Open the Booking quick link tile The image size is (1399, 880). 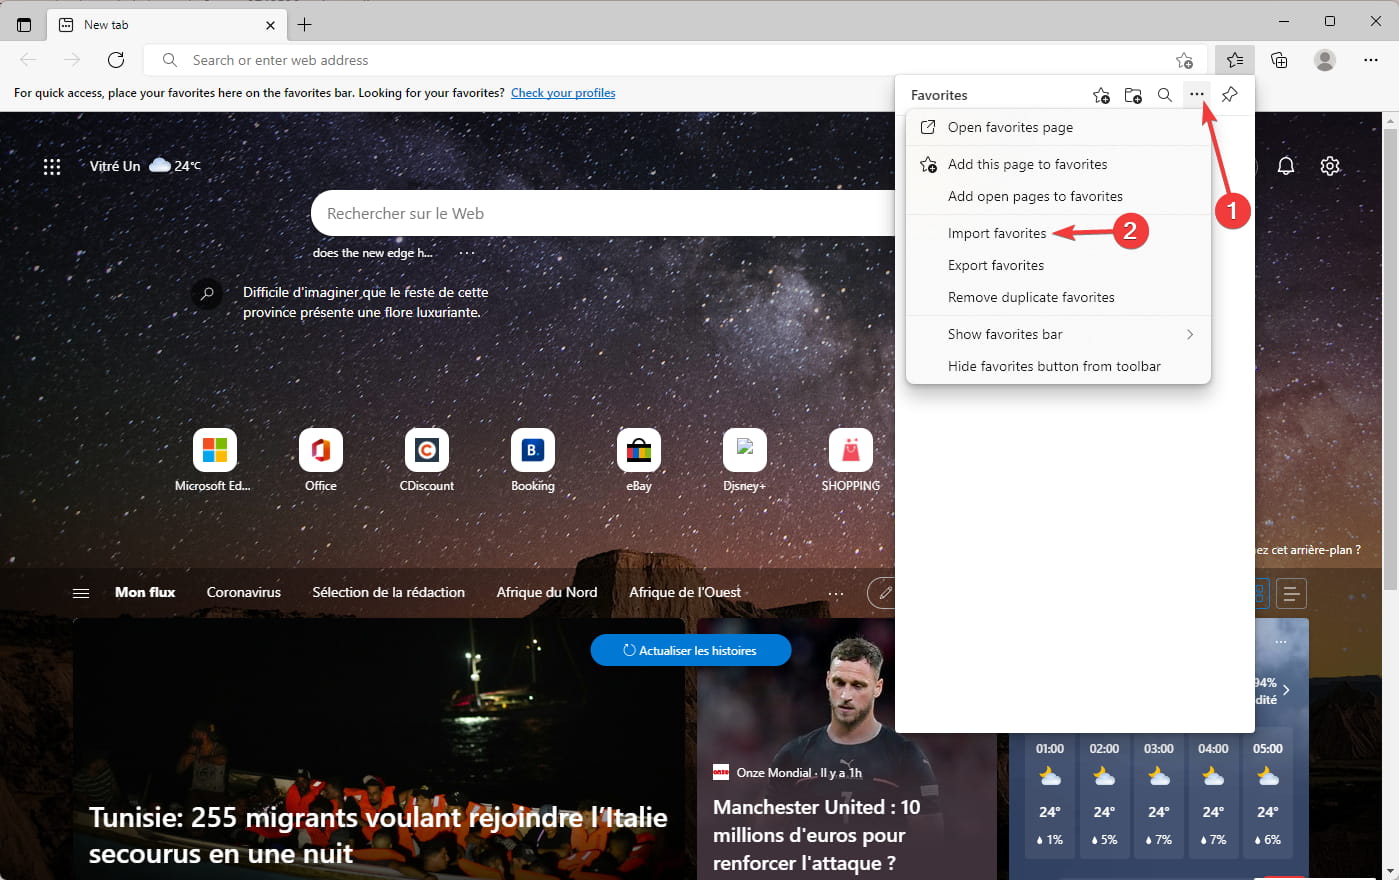[533, 461]
